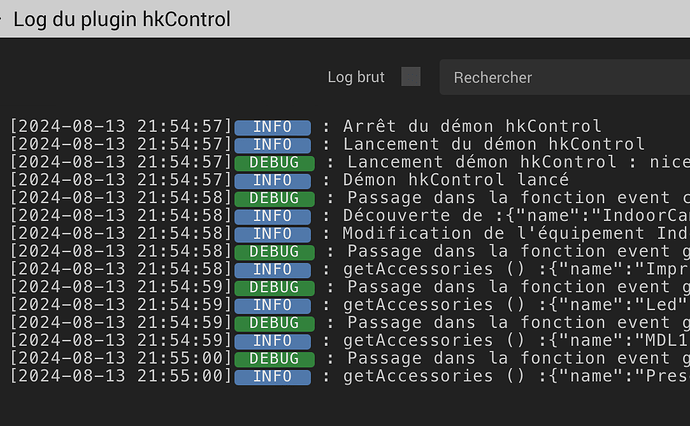Screen dimensions: 690x426
Task: Click the getAccessories 'Pres' log message
Action: click(517, 376)
